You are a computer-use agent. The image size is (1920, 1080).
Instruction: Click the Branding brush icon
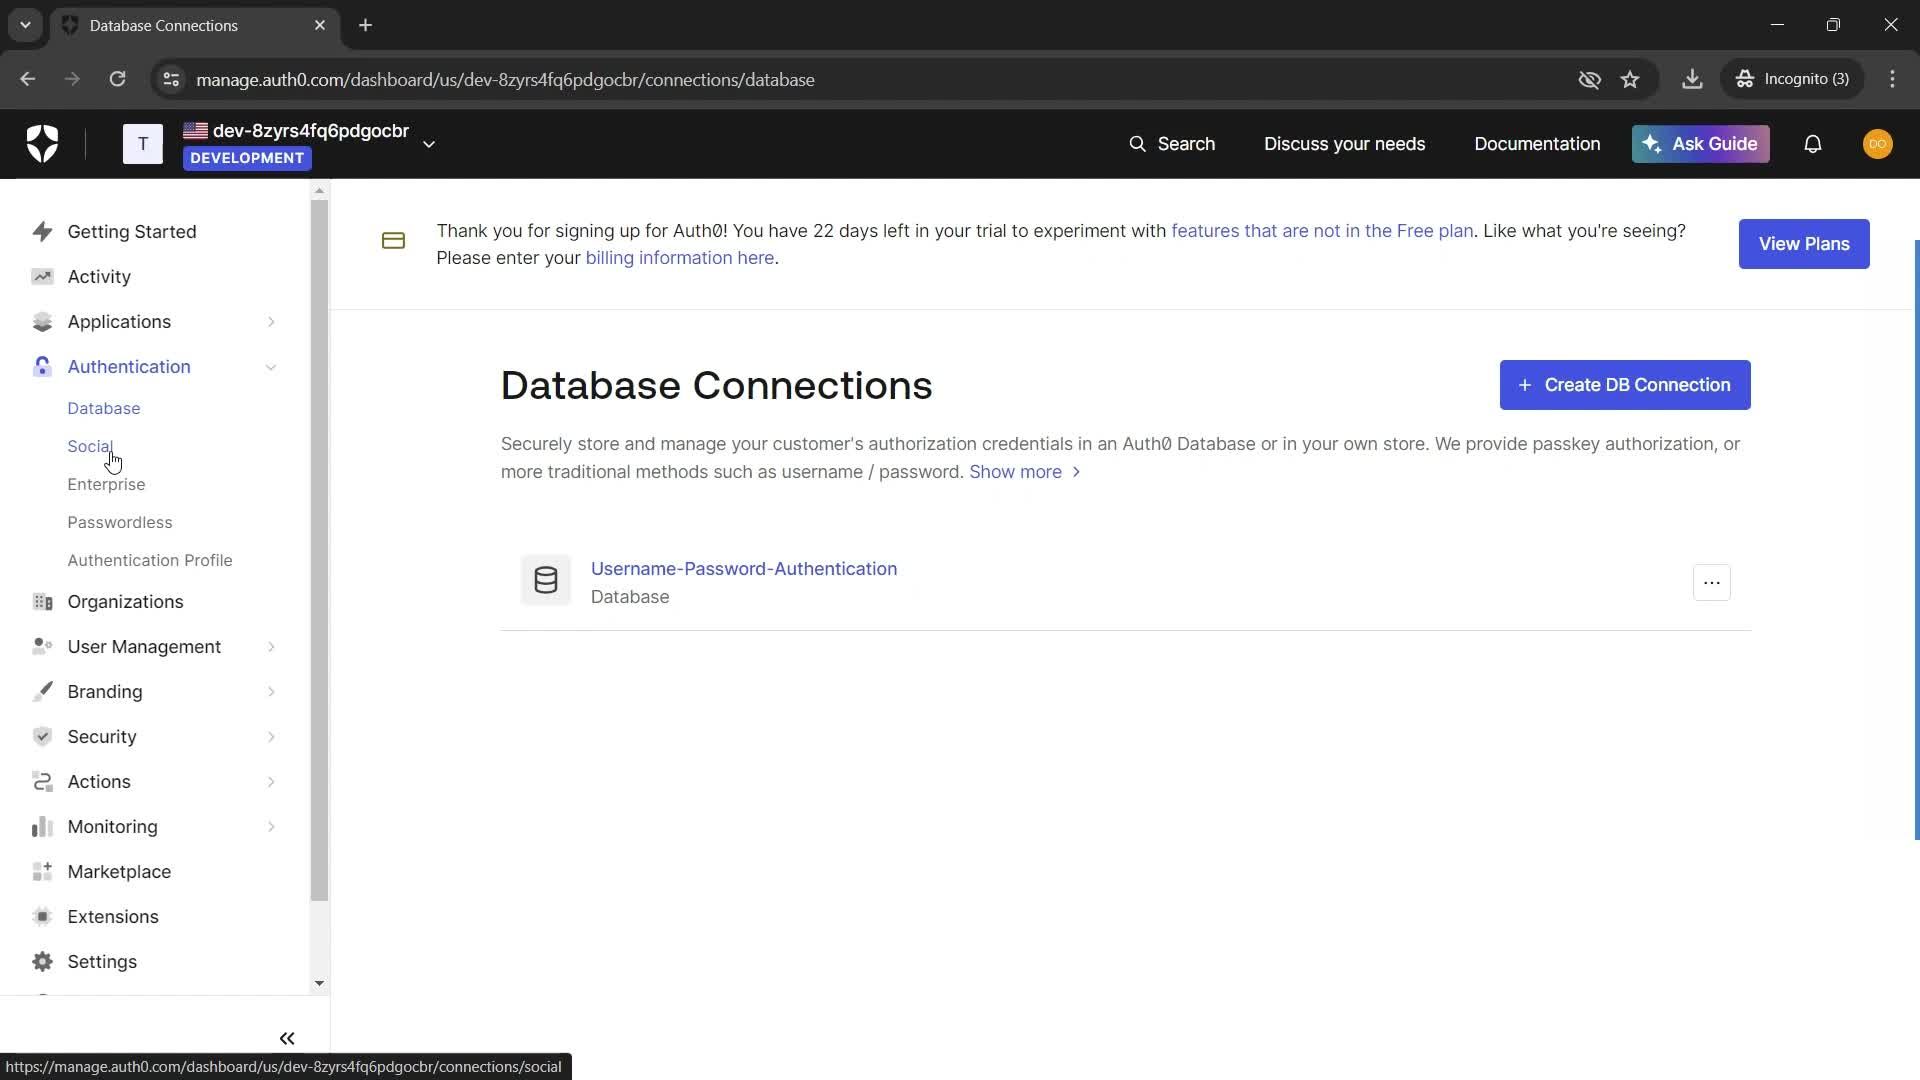[42, 692]
